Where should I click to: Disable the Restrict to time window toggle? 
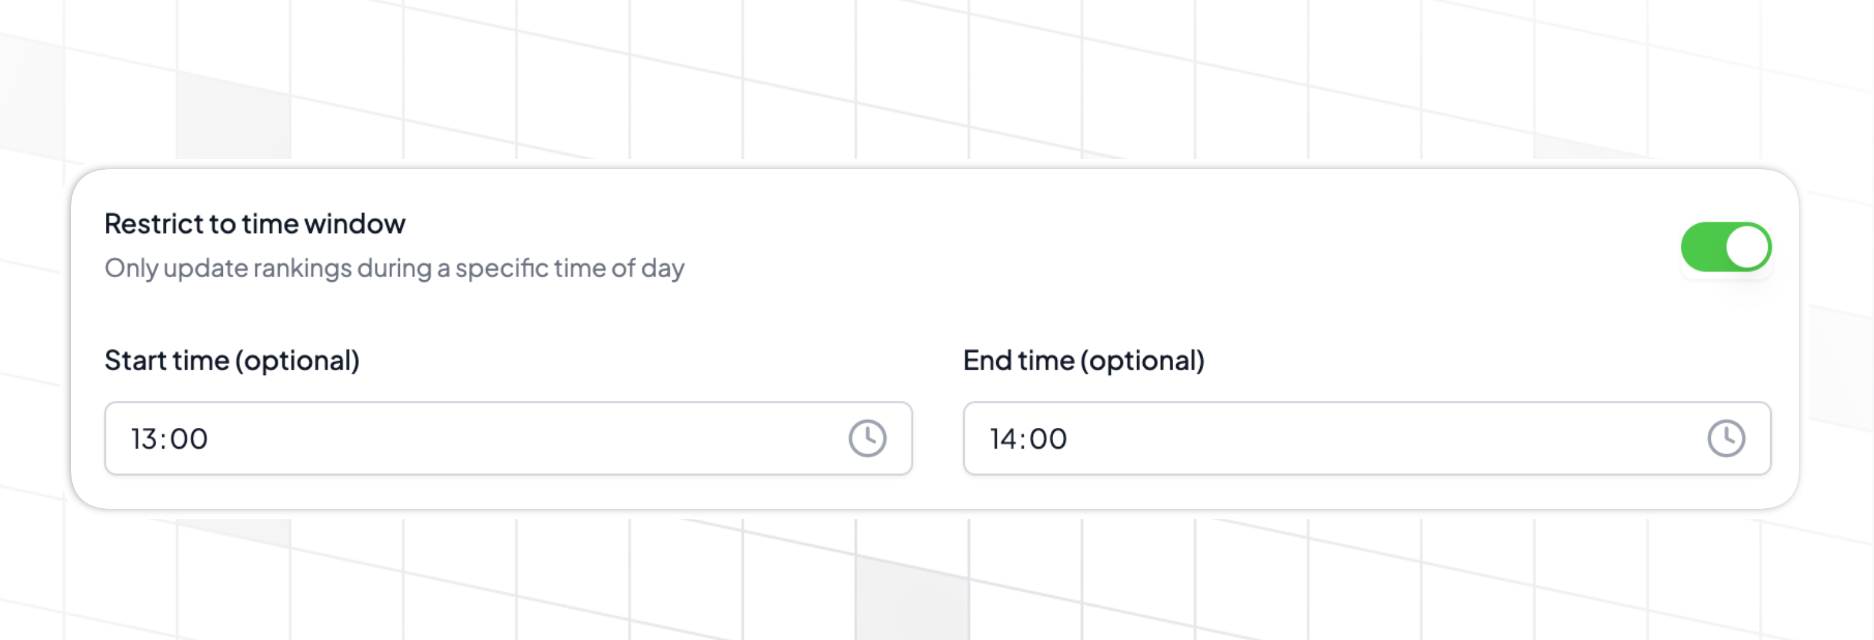coord(1726,247)
